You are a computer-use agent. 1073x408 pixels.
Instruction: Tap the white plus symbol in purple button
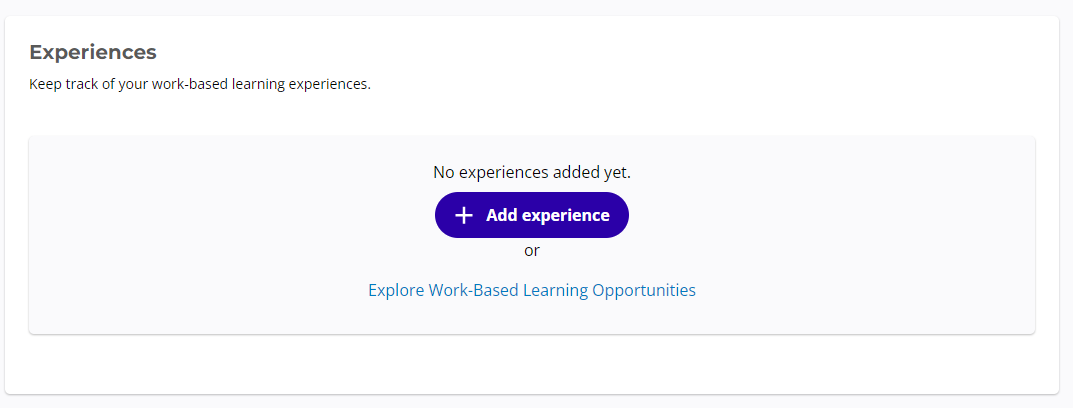[463, 215]
